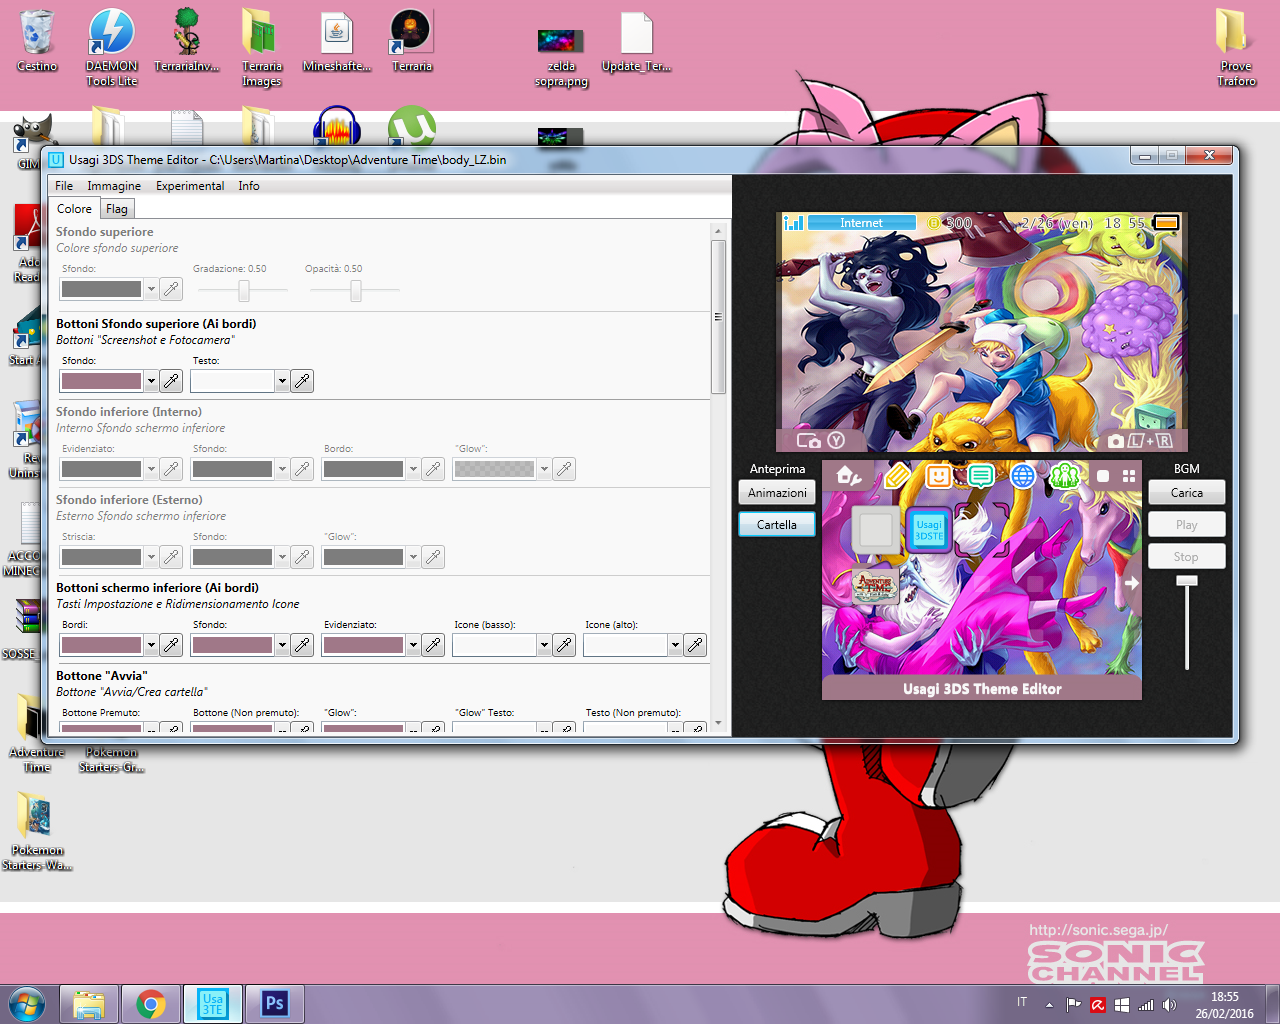Open Windows Explorer from the taskbar

click(x=89, y=1004)
